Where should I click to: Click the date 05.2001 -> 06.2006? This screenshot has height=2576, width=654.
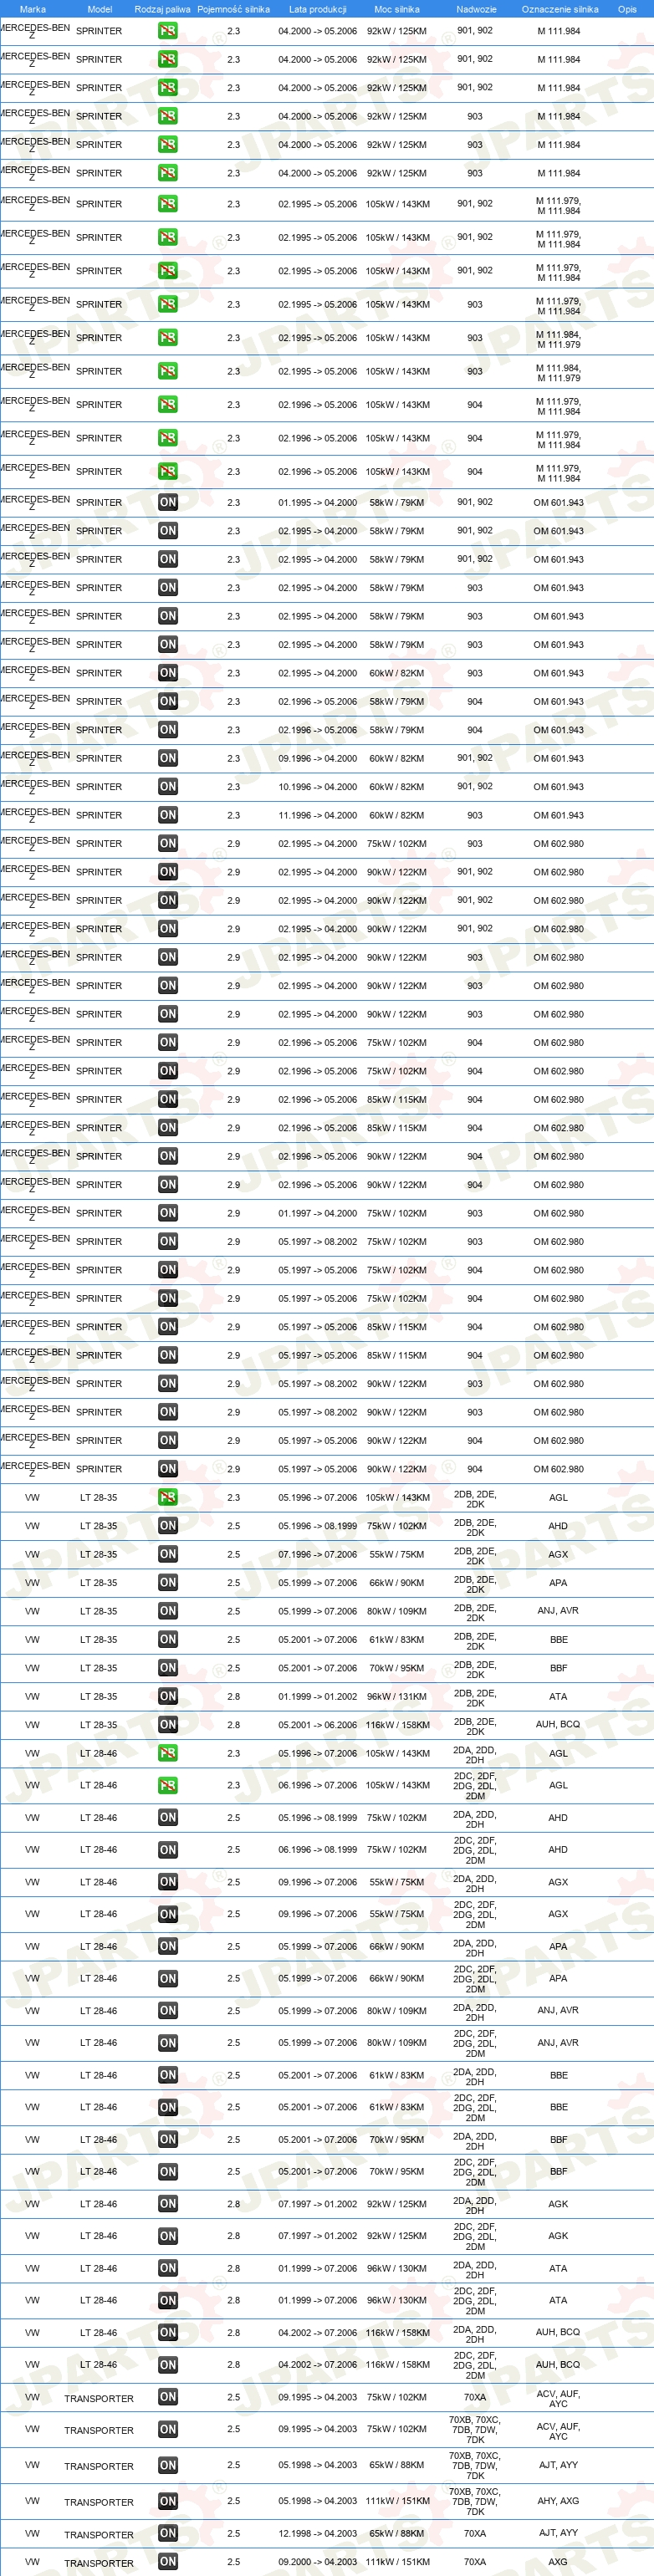(x=317, y=1726)
